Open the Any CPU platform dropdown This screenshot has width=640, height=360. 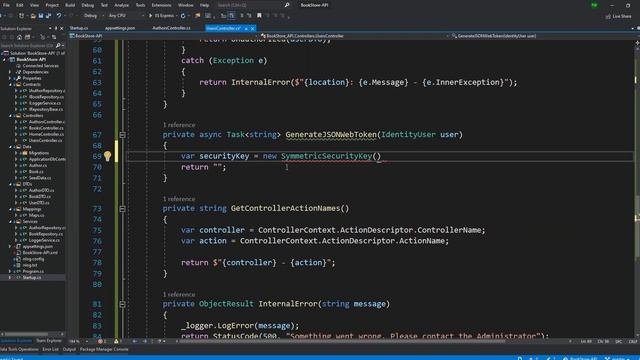126,16
